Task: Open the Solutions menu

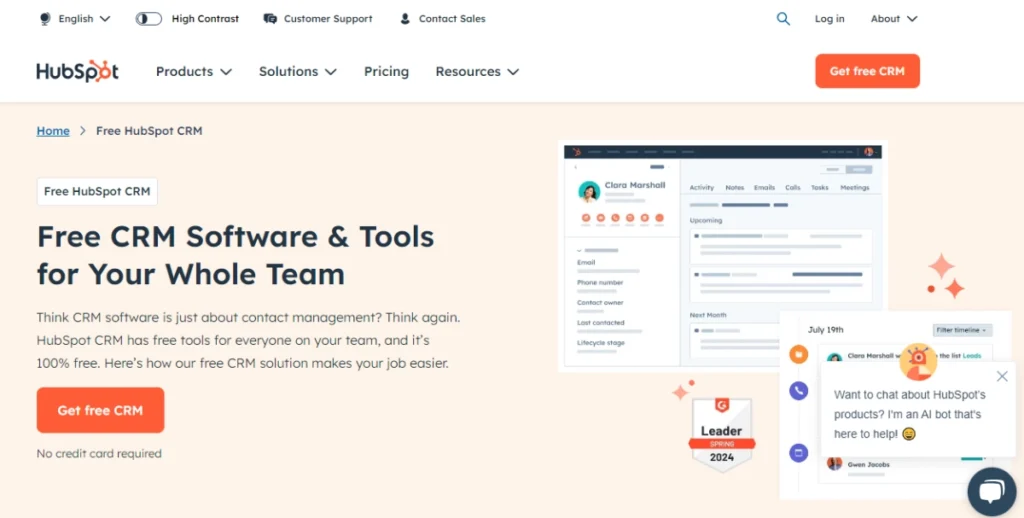Action: pyautogui.click(x=298, y=71)
